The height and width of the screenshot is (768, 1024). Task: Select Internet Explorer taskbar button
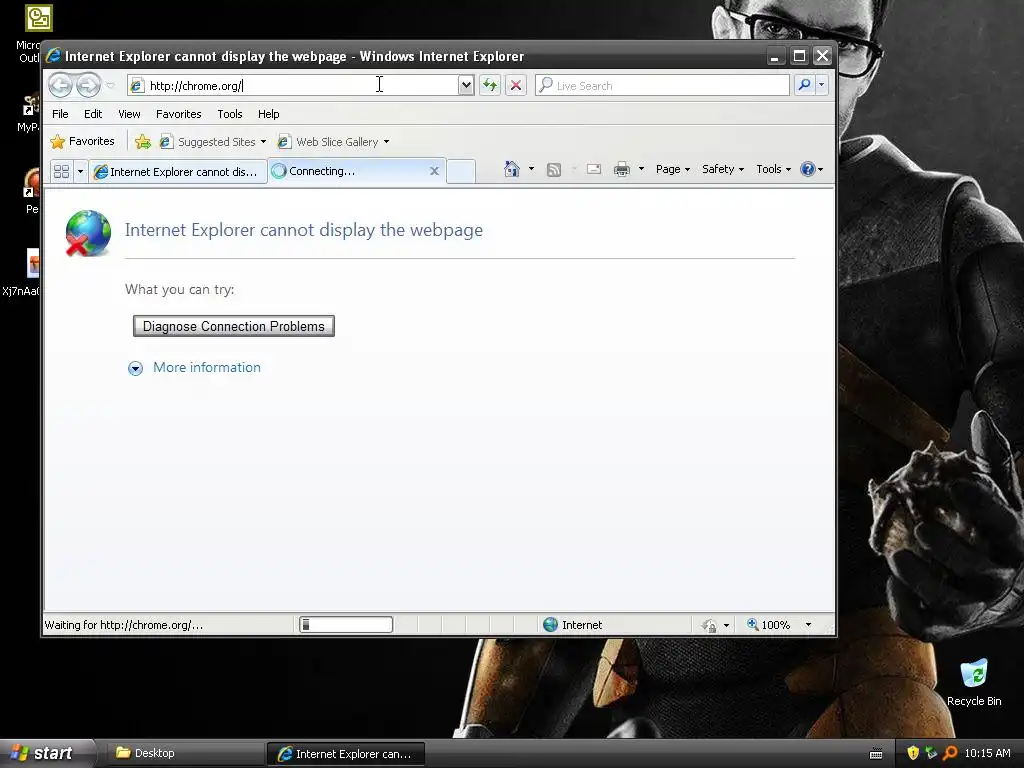pos(346,754)
